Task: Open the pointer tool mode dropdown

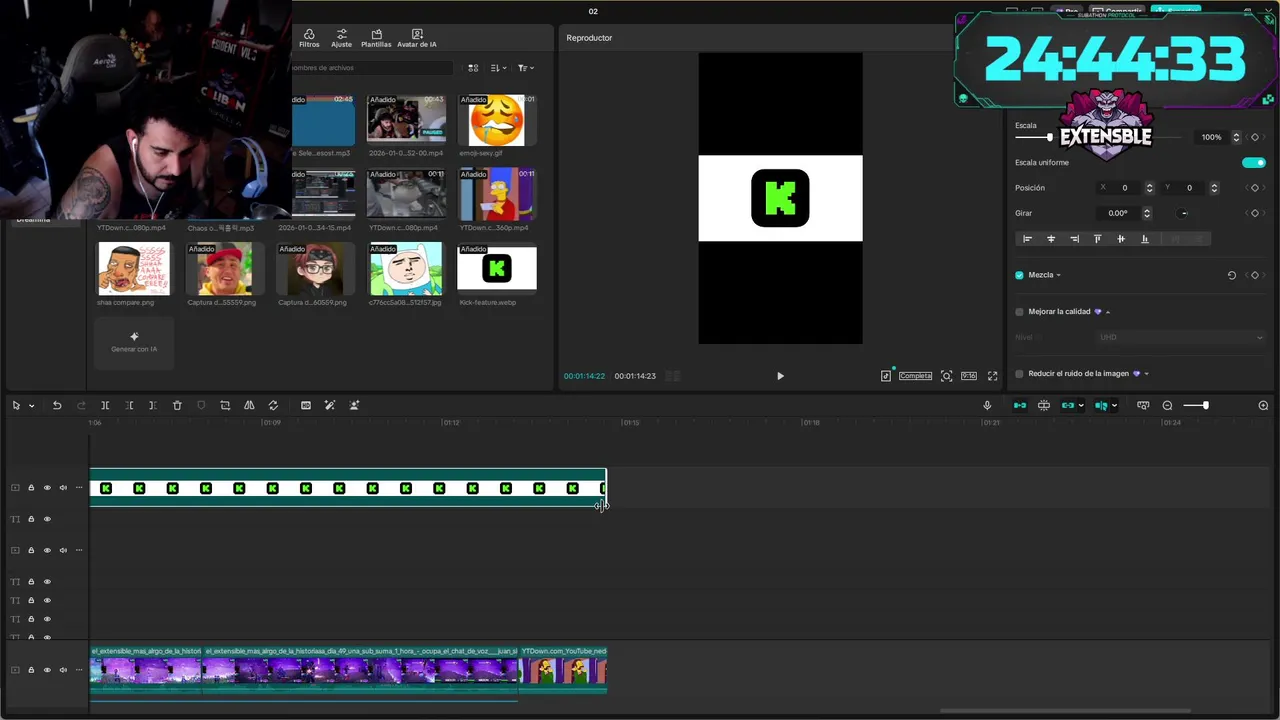Action: 31,406
